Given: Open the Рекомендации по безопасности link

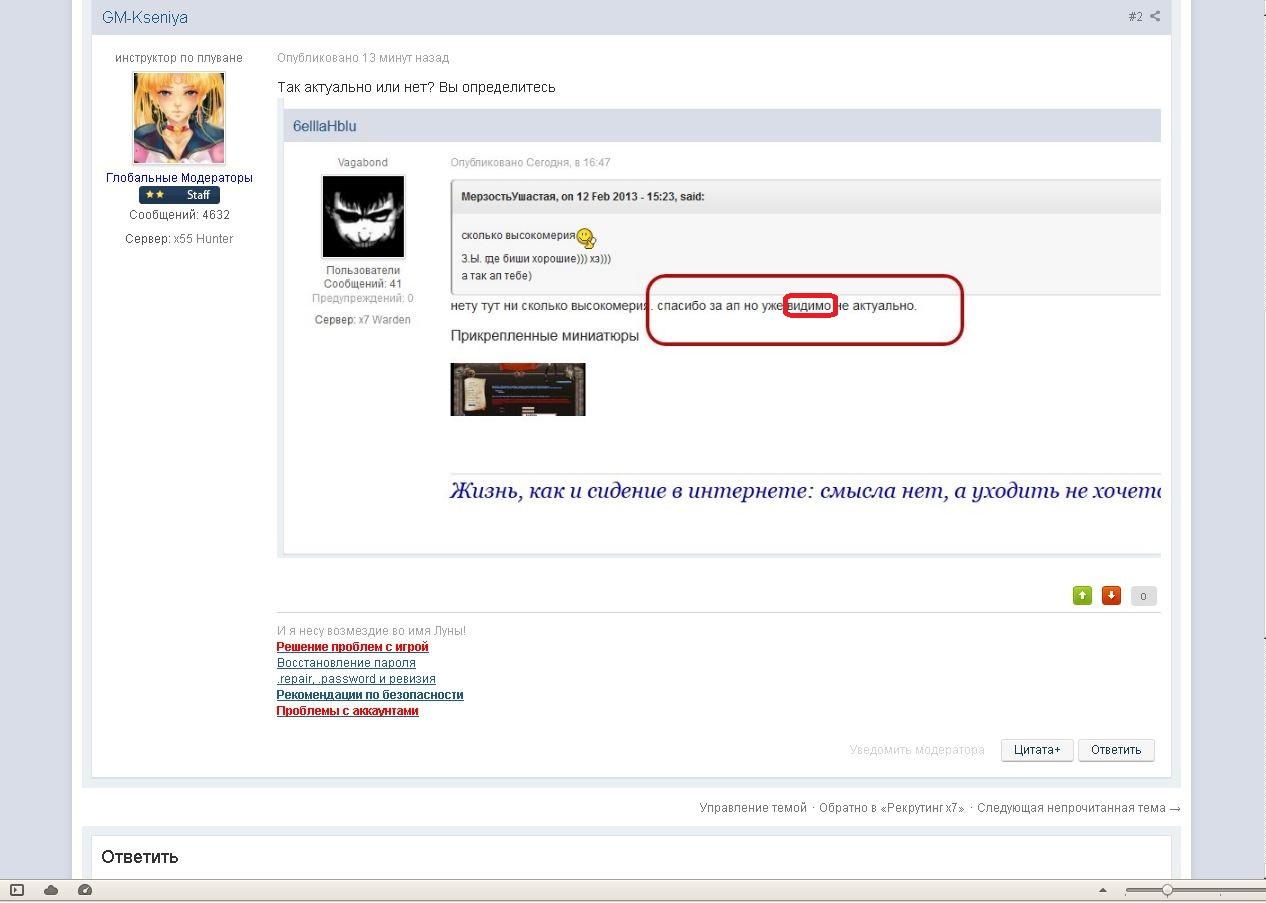Looking at the screenshot, I should 370,695.
